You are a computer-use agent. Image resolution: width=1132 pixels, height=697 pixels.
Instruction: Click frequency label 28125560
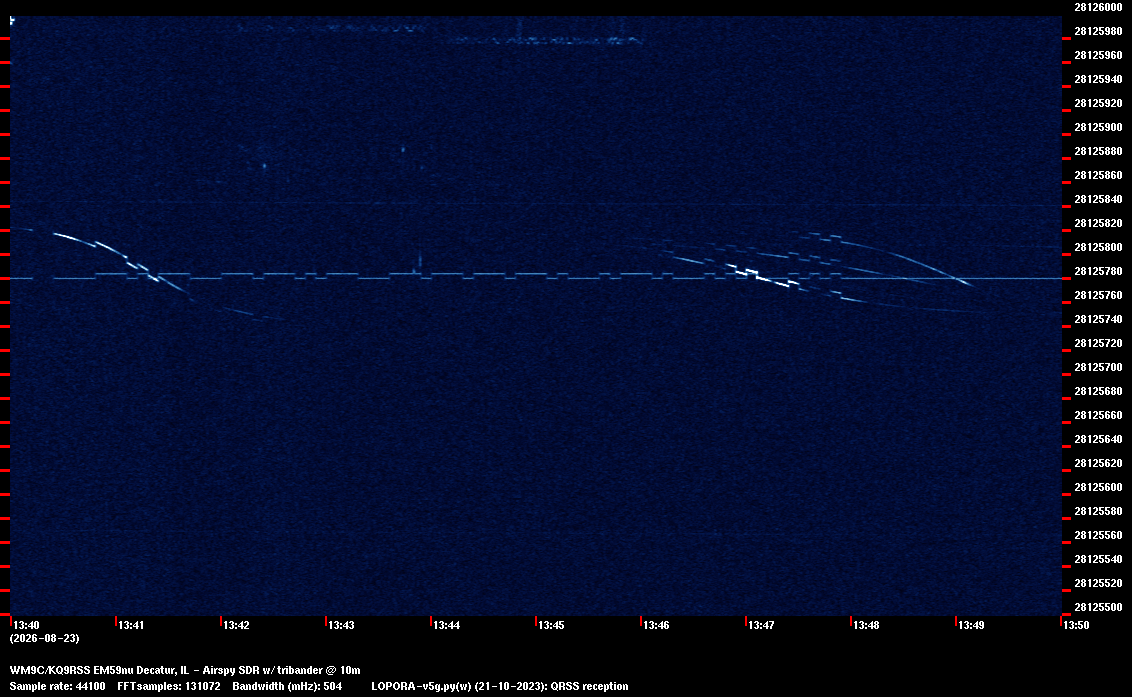tap(1098, 535)
